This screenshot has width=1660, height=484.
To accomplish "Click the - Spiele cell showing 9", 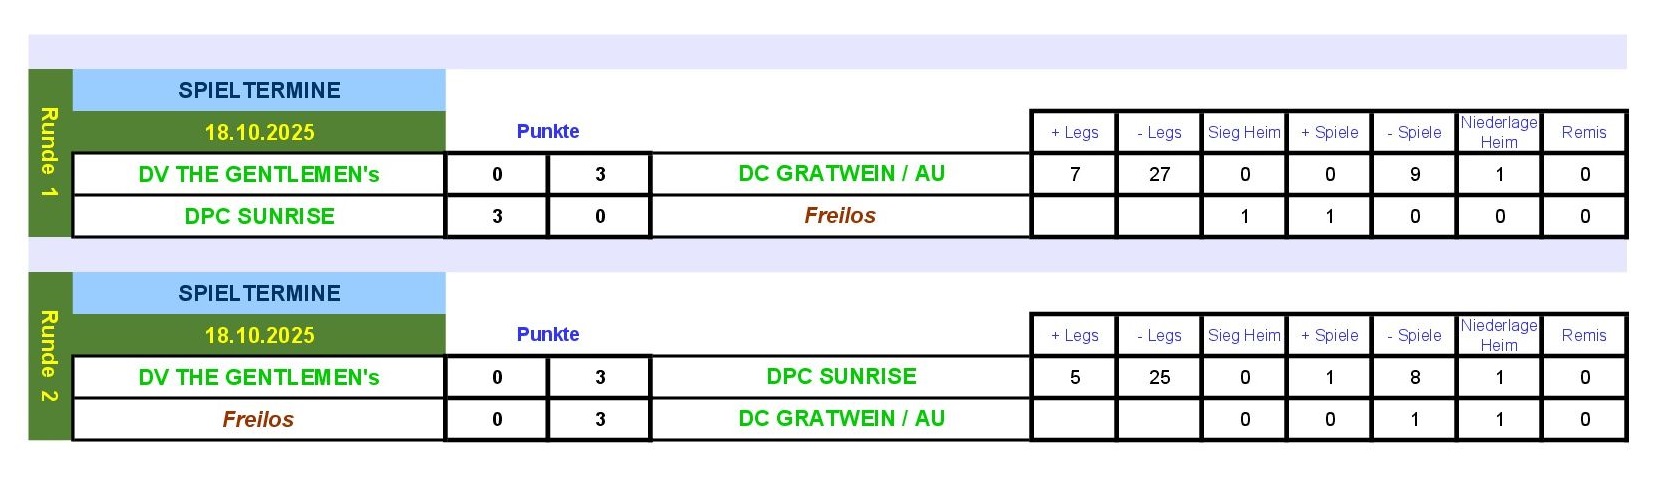I will click(x=1414, y=174).
